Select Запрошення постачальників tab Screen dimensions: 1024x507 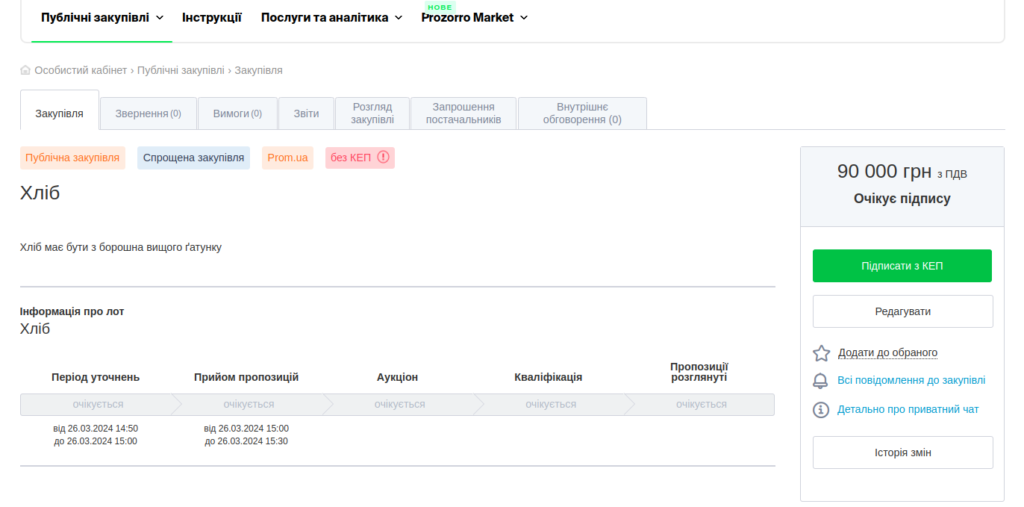pyautogui.click(x=461, y=114)
